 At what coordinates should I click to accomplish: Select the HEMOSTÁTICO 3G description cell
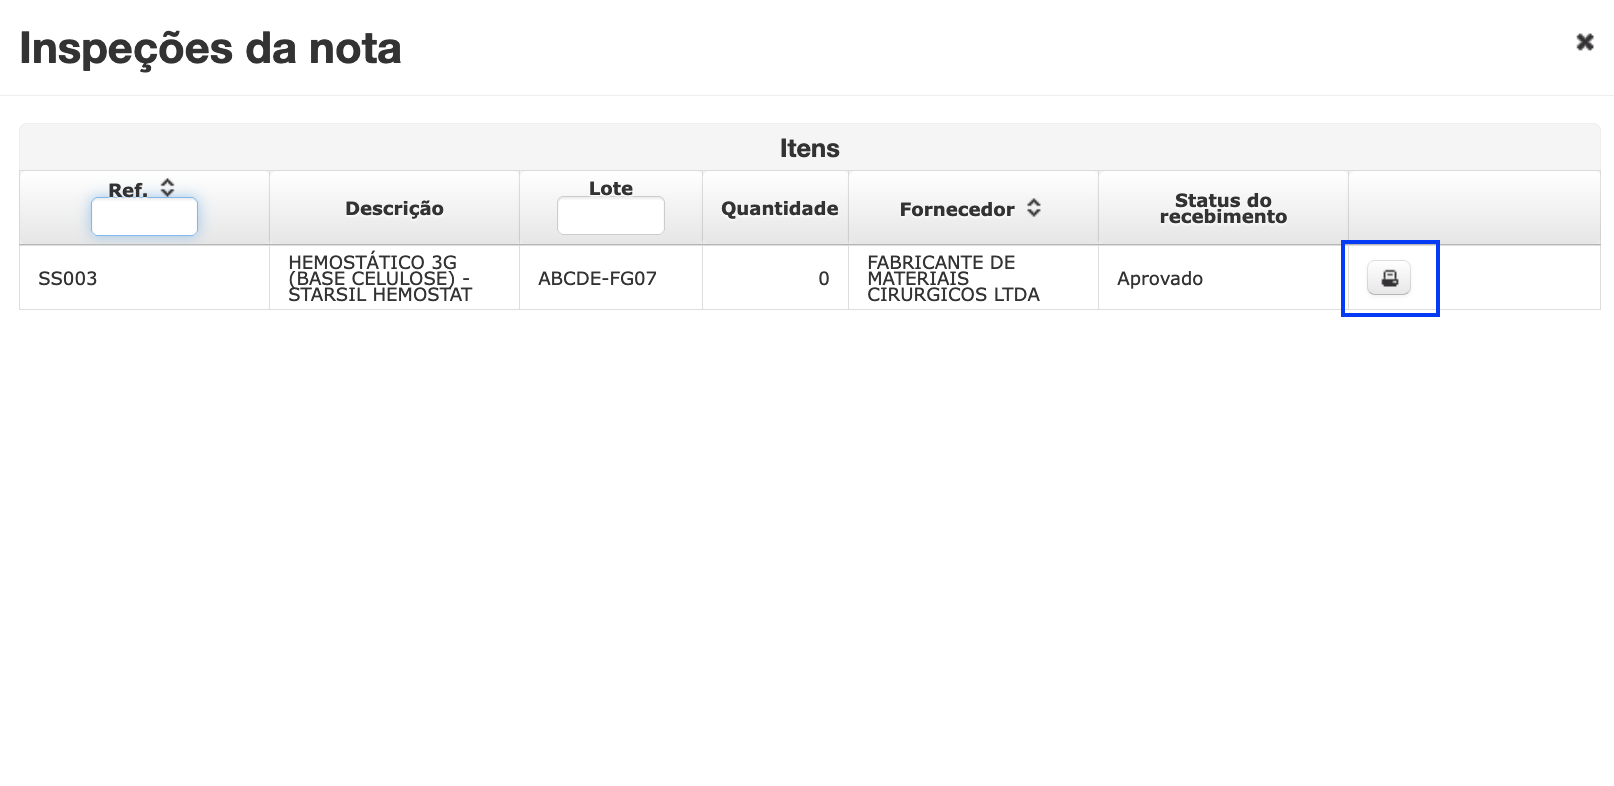[x=394, y=278]
